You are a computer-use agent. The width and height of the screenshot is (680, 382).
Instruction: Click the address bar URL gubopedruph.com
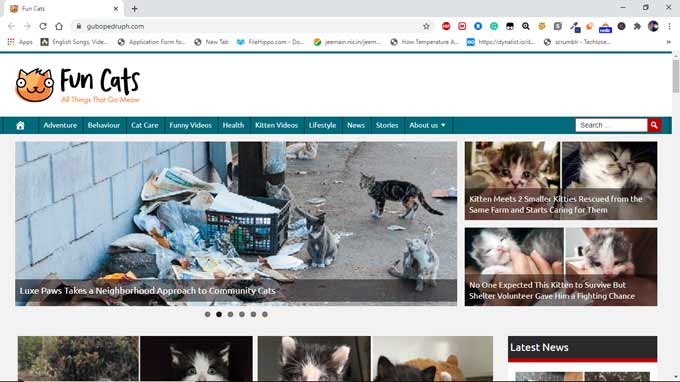click(115, 26)
